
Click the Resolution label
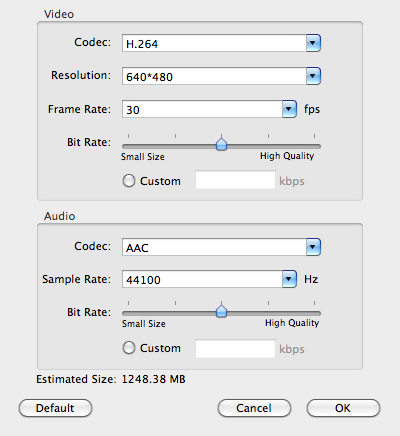pos(81,75)
